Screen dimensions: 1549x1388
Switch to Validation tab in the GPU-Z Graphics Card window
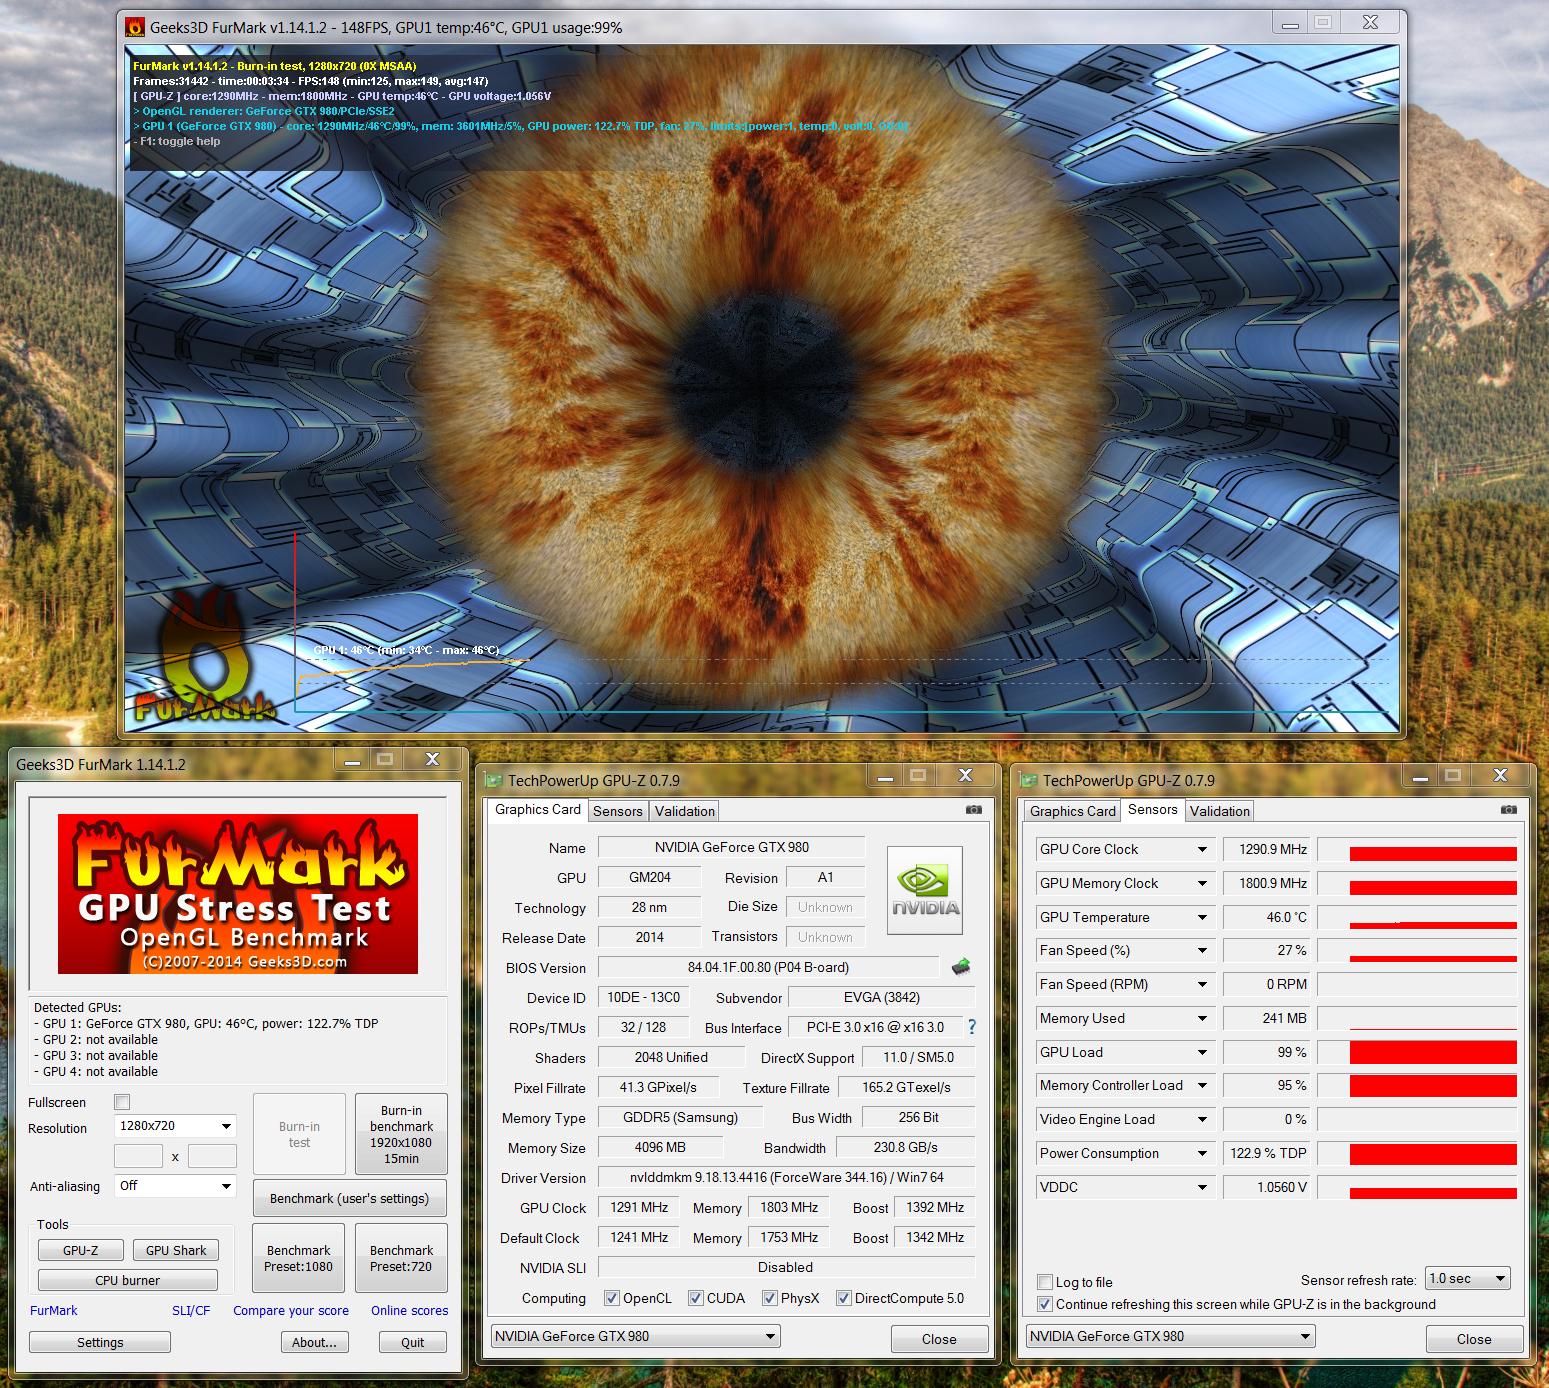(685, 811)
